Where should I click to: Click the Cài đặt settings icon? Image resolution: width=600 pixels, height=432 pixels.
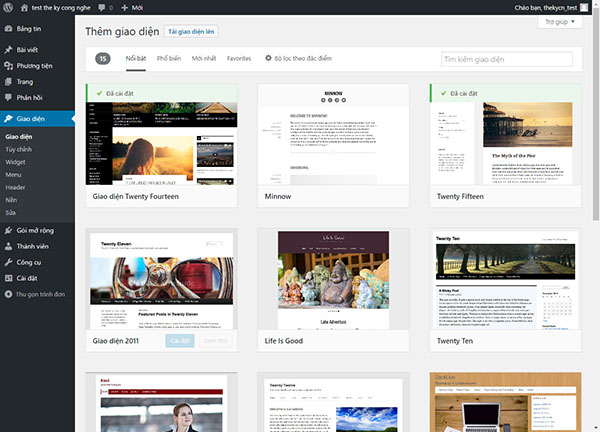point(8,278)
